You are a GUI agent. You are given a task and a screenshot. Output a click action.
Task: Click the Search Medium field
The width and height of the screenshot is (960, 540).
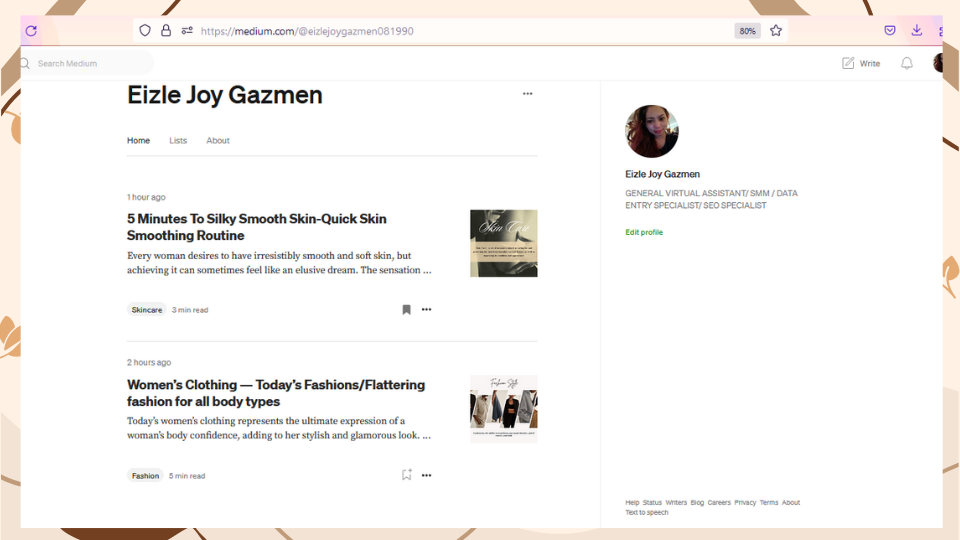[x=87, y=63]
